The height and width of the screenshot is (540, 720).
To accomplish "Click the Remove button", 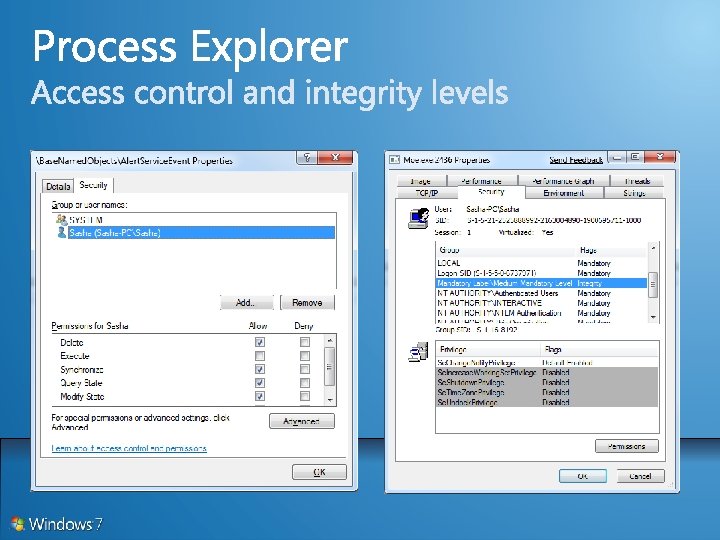I will tap(307, 303).
